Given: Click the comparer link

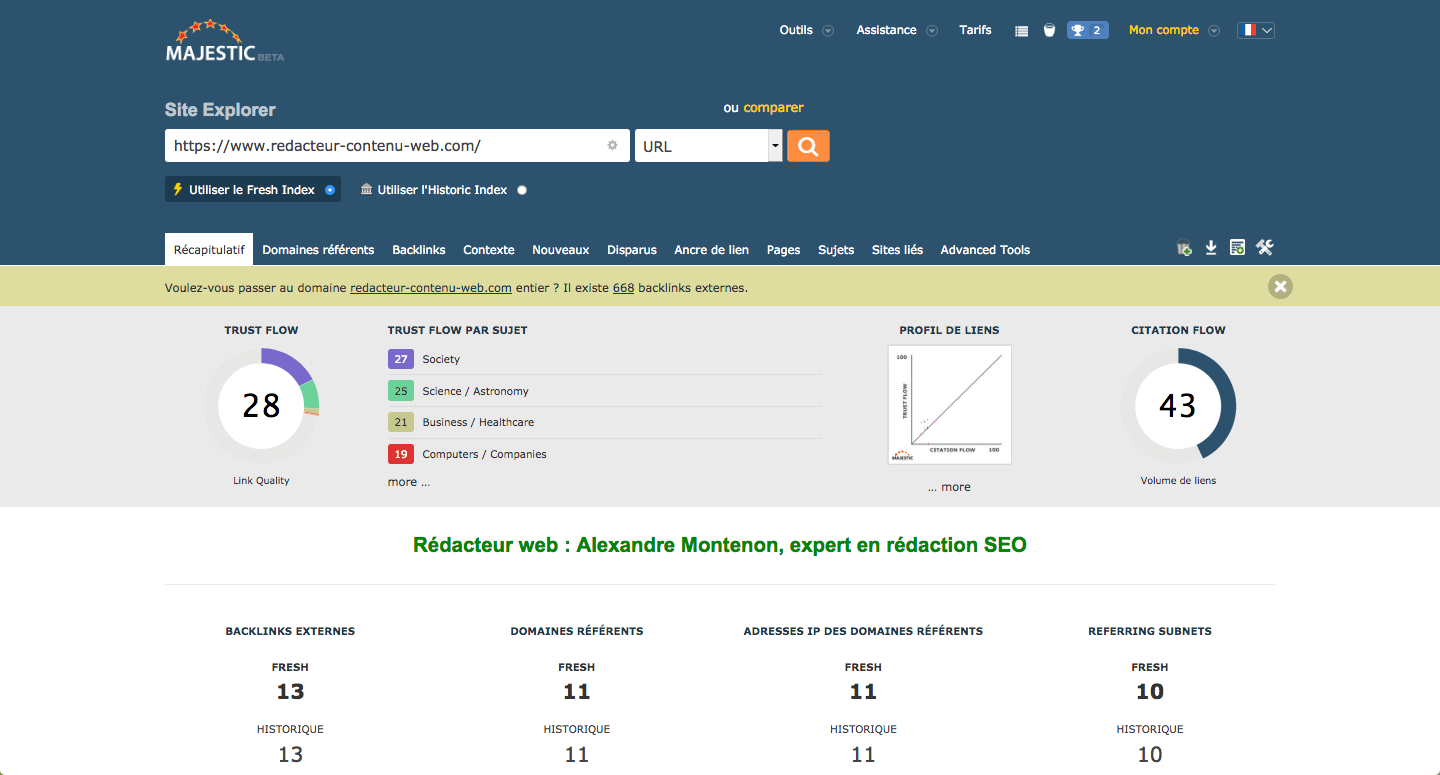Looking at the screenshot, I should 773,108.
